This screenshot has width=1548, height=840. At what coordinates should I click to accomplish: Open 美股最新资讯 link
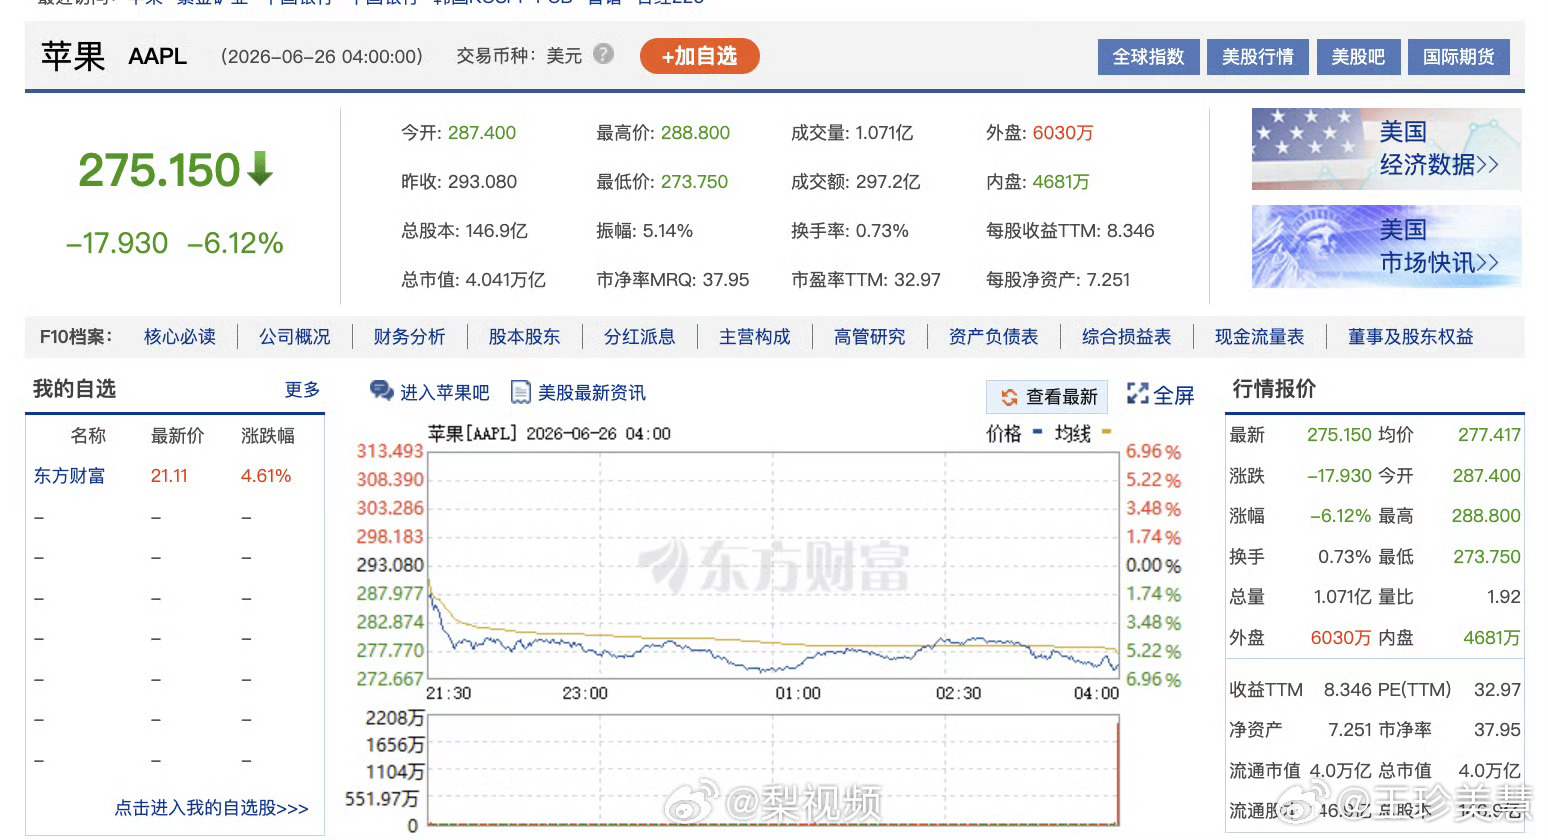point(592,393)
